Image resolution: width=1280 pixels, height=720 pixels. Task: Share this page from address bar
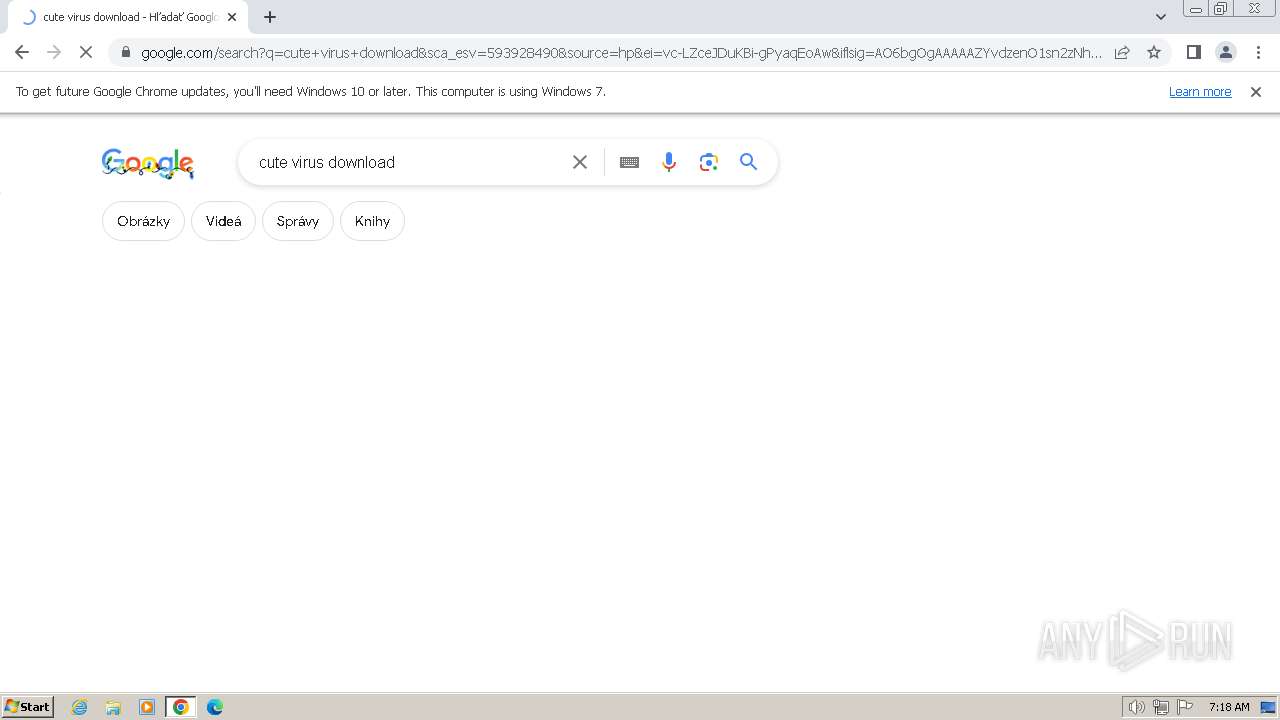1122,52
